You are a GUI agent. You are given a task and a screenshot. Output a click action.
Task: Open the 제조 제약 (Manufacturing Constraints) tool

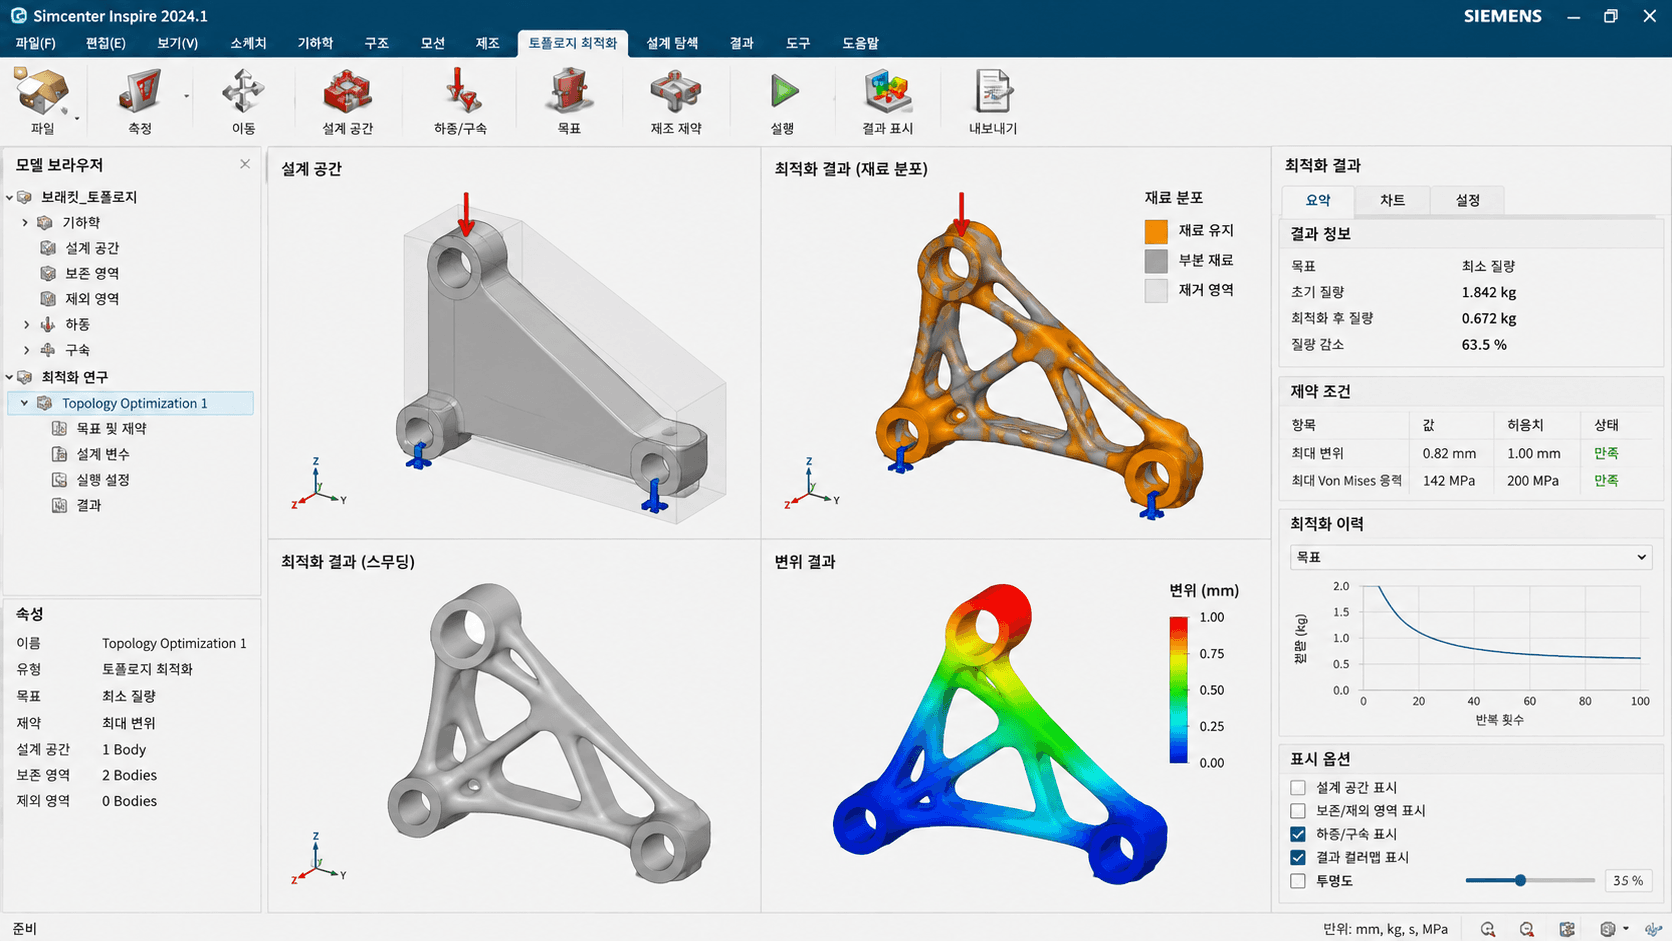coord(676,92)
